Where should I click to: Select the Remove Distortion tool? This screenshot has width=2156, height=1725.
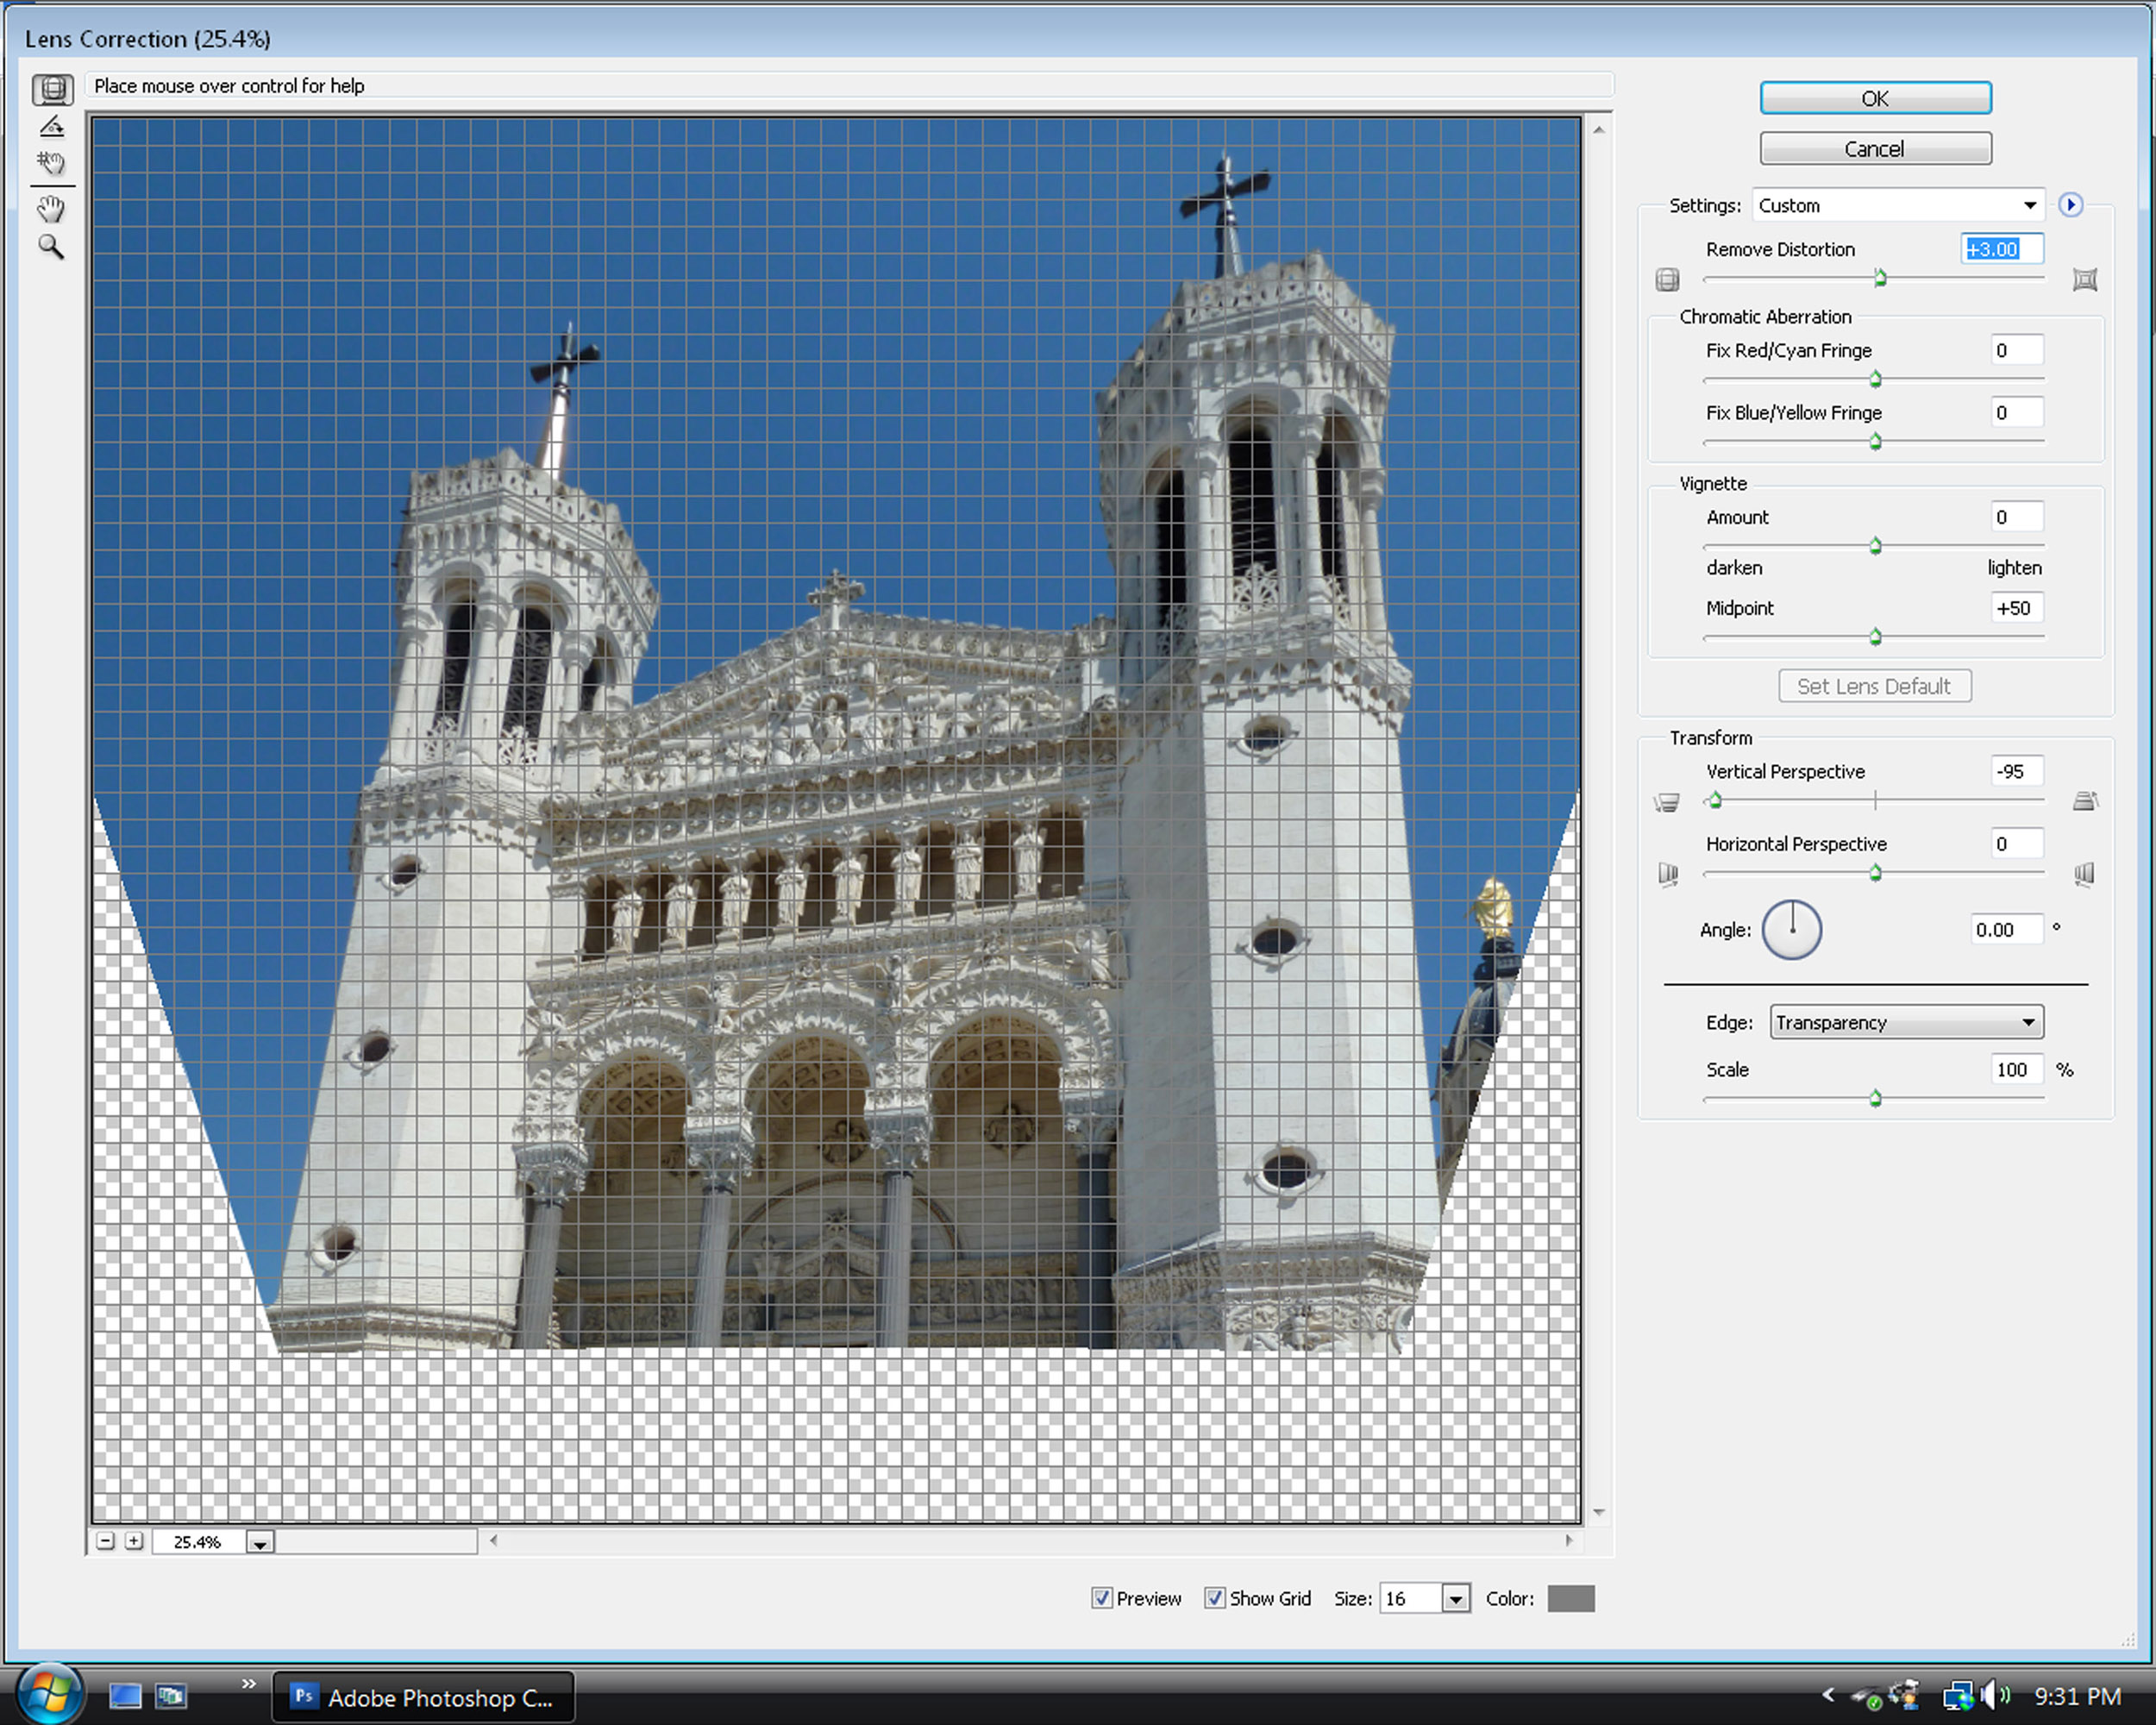tap(52, 89)
